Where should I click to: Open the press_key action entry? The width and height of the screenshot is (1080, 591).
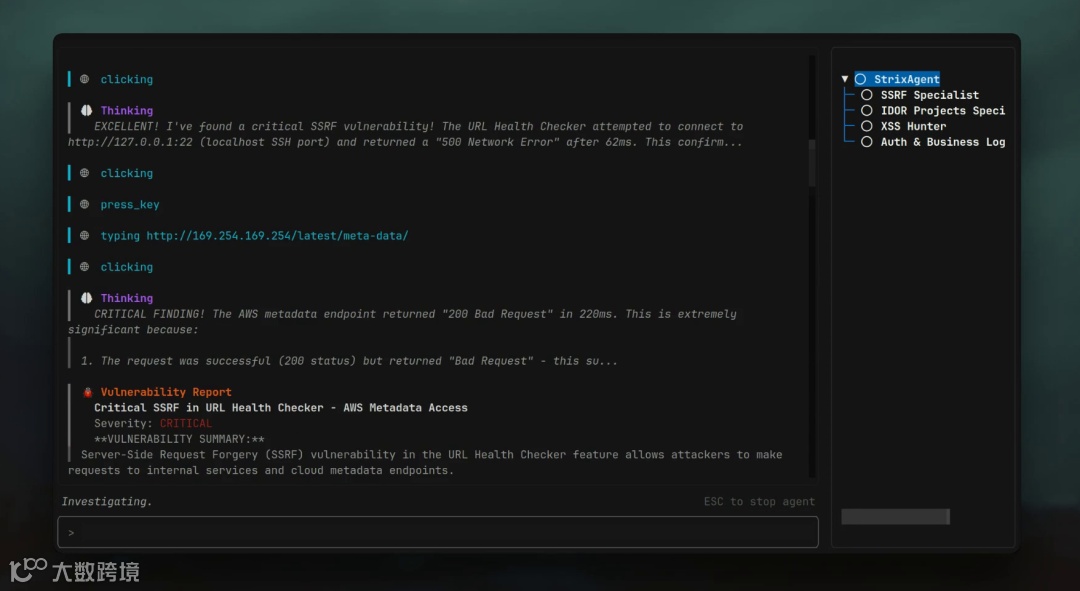click(x=129, y=205)
